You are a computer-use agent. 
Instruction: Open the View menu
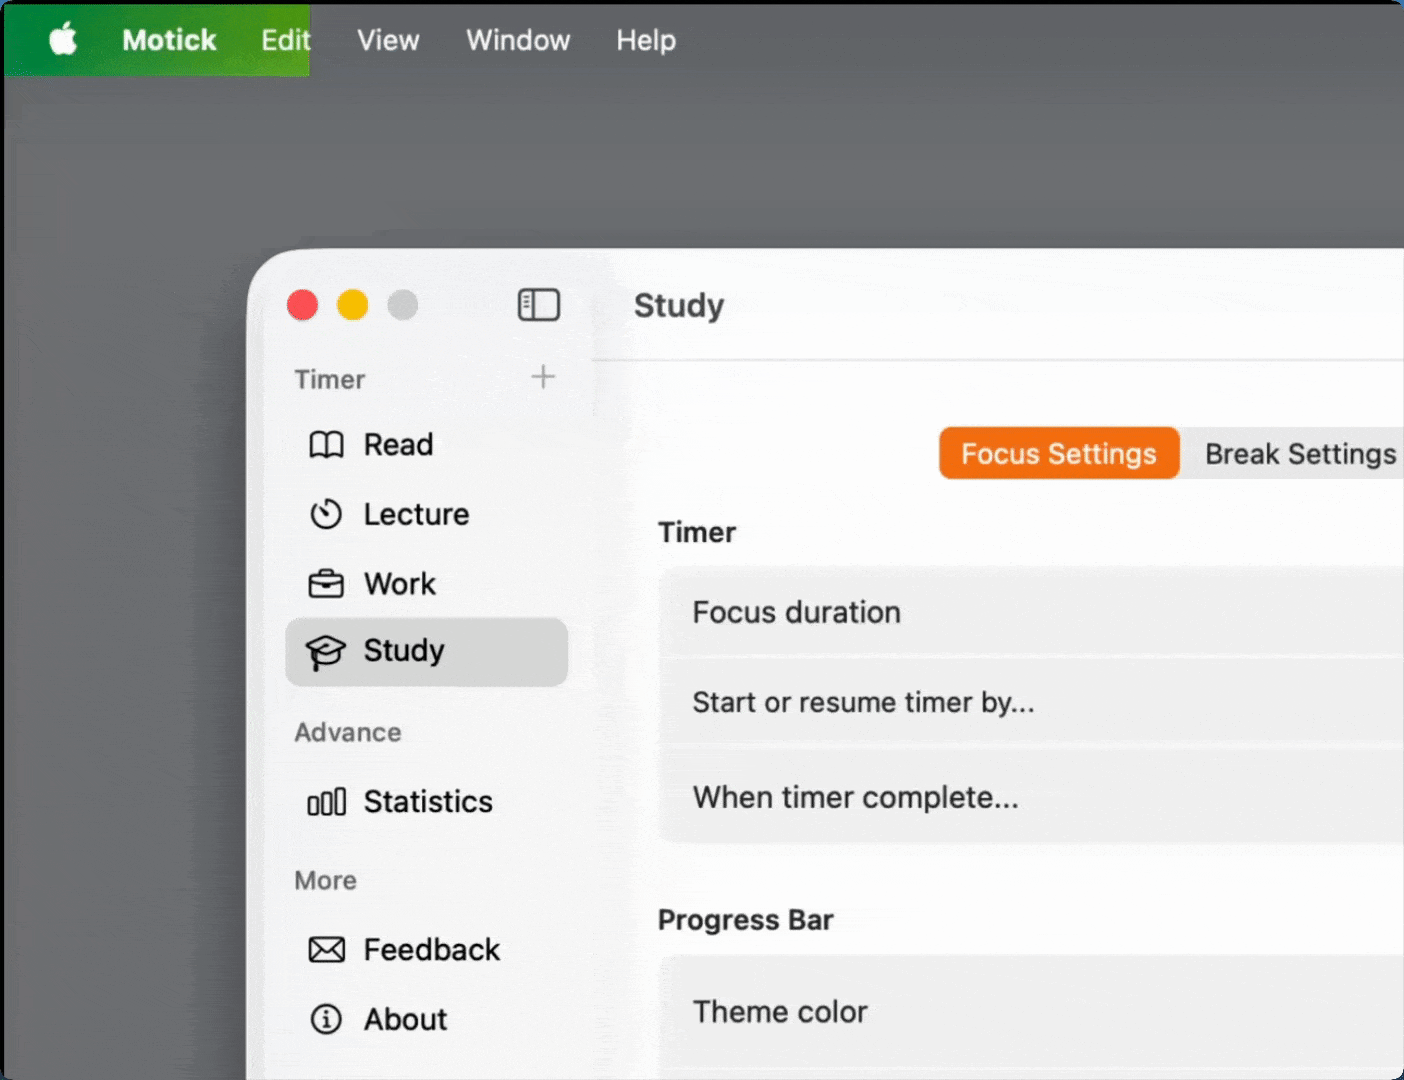pos(388,41)
